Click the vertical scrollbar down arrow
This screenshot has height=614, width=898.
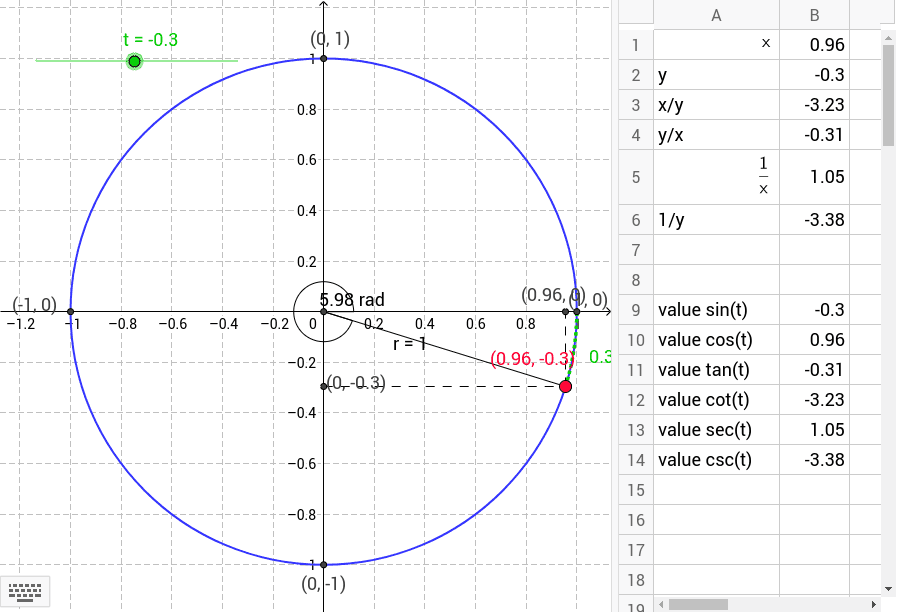point(888,589)
